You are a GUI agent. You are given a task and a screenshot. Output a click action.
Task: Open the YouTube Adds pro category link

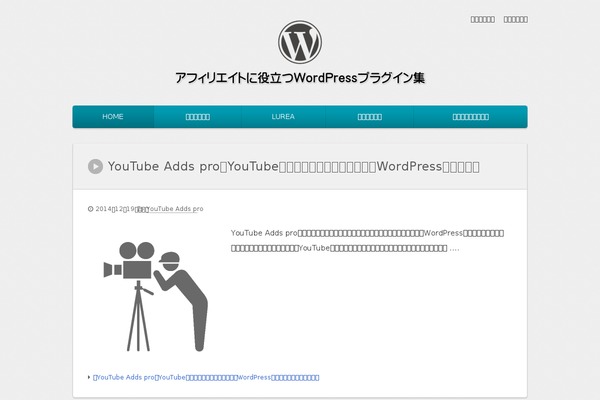coord(175,209)
